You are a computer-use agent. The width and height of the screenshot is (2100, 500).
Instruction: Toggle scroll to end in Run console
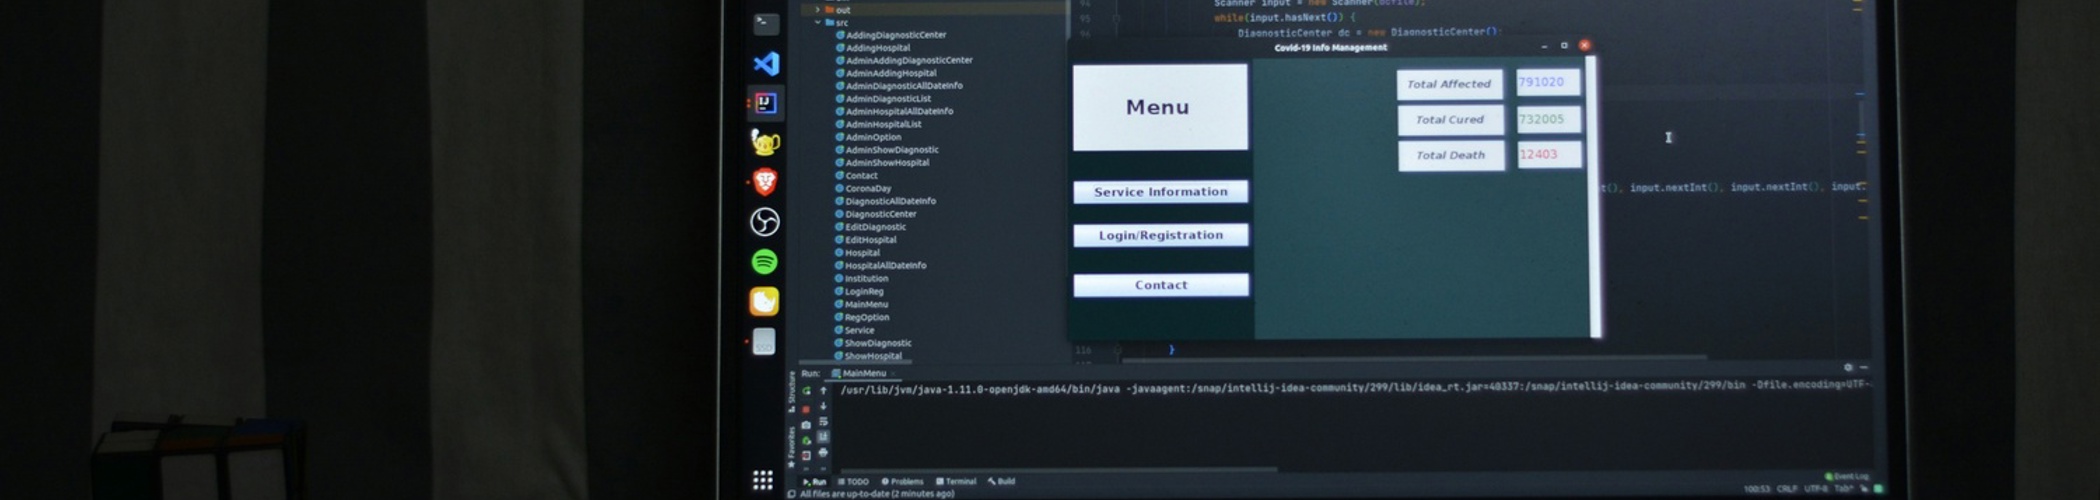coord(823,437)
